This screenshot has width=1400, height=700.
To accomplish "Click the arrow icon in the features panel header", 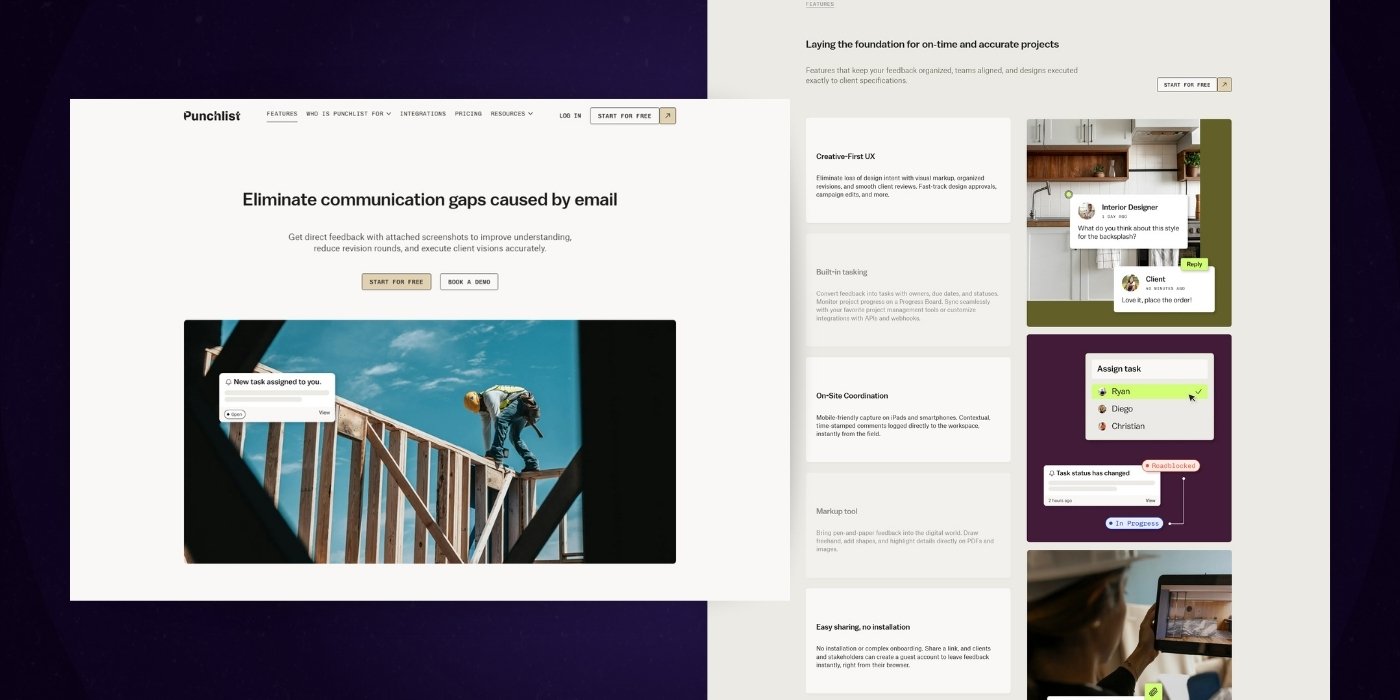I will click(1224, 85).
